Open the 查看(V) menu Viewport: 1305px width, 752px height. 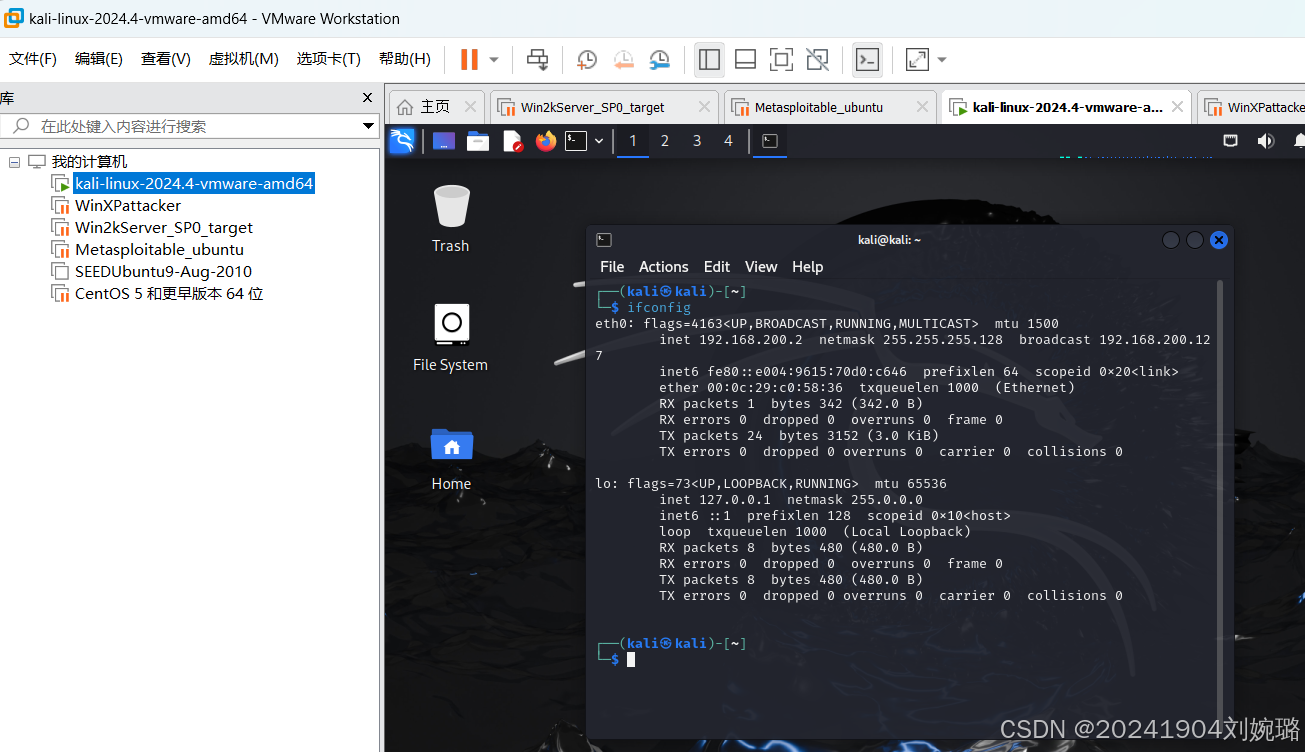click(166, 59)
